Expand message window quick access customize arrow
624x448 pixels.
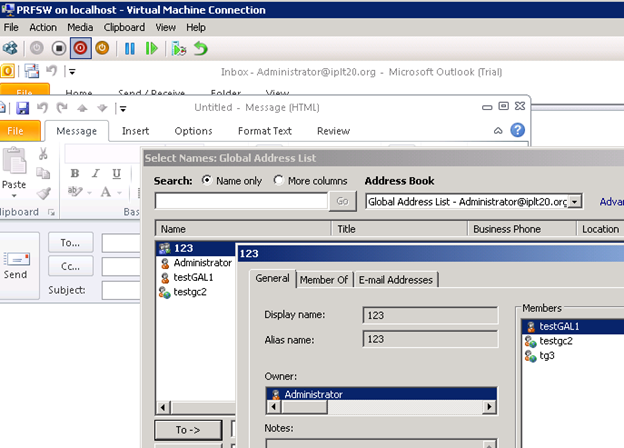click(123, 109)
